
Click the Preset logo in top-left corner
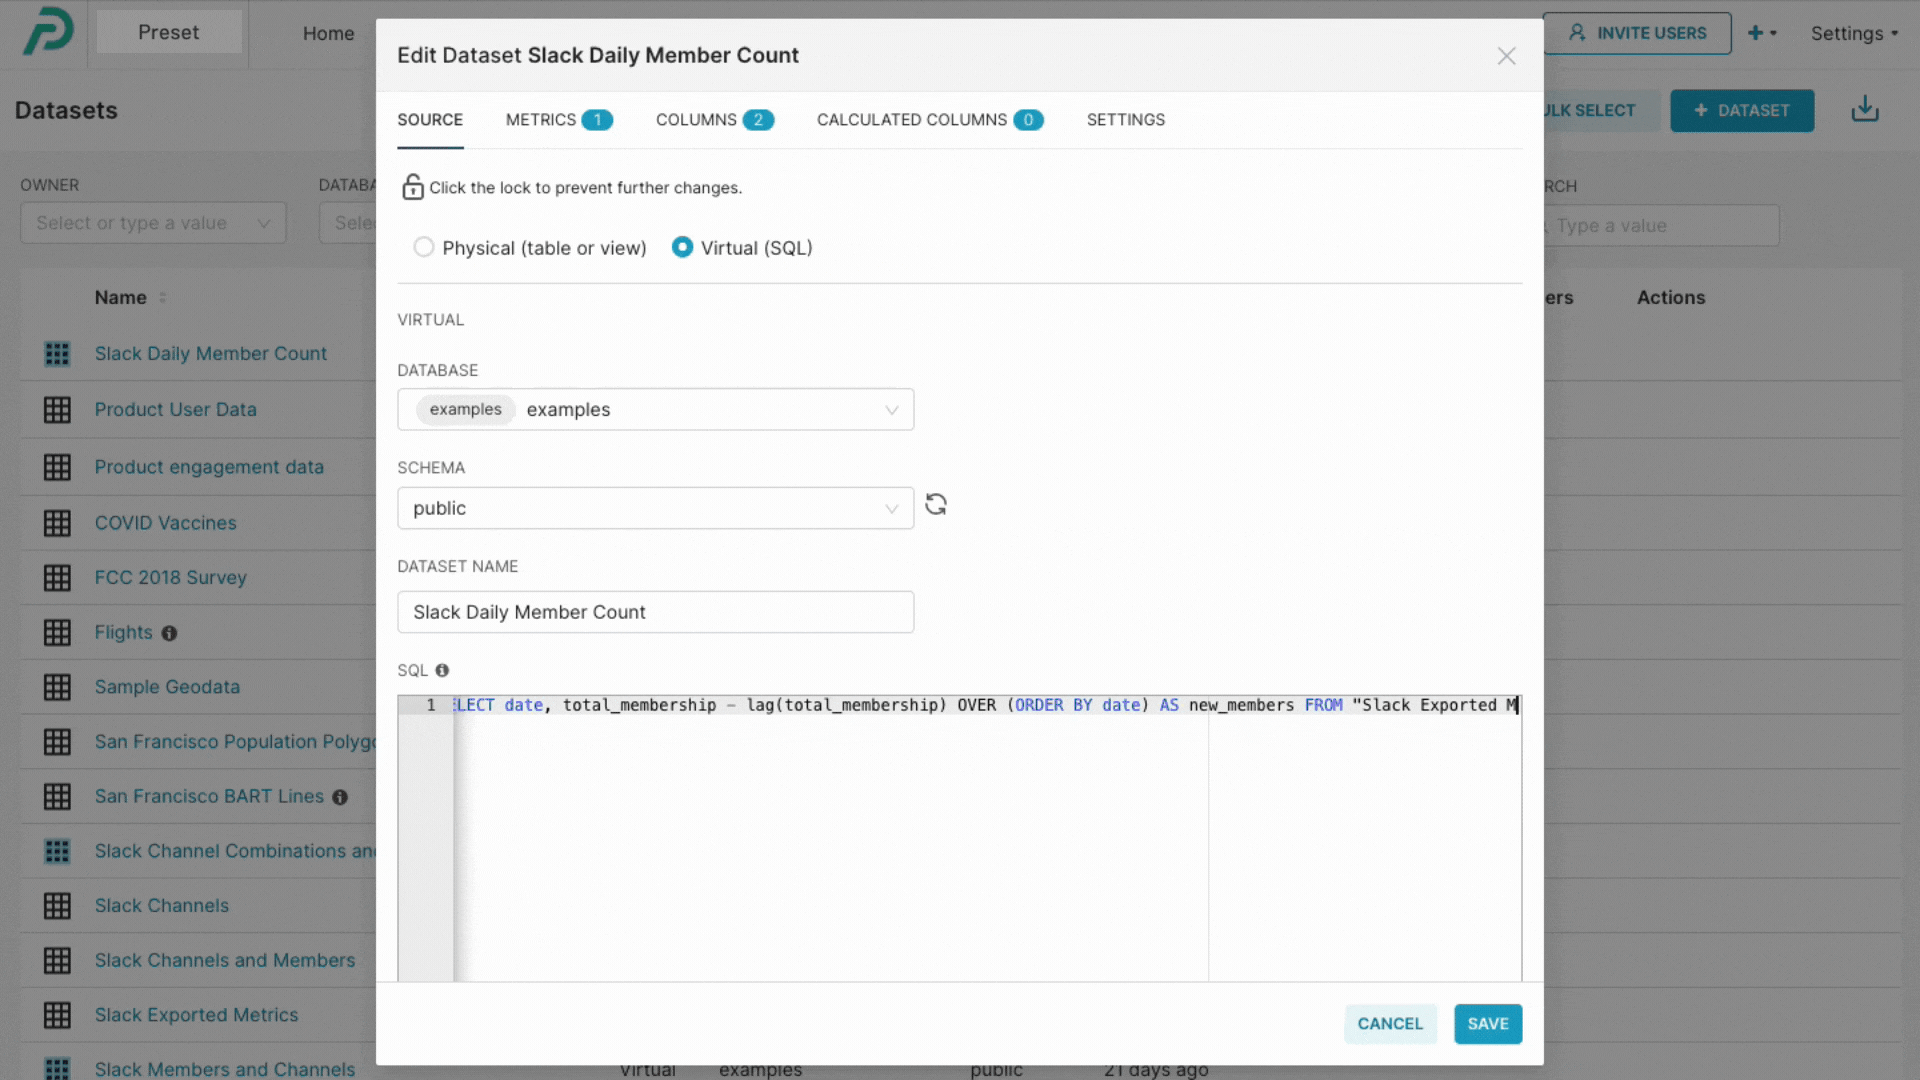47,31
